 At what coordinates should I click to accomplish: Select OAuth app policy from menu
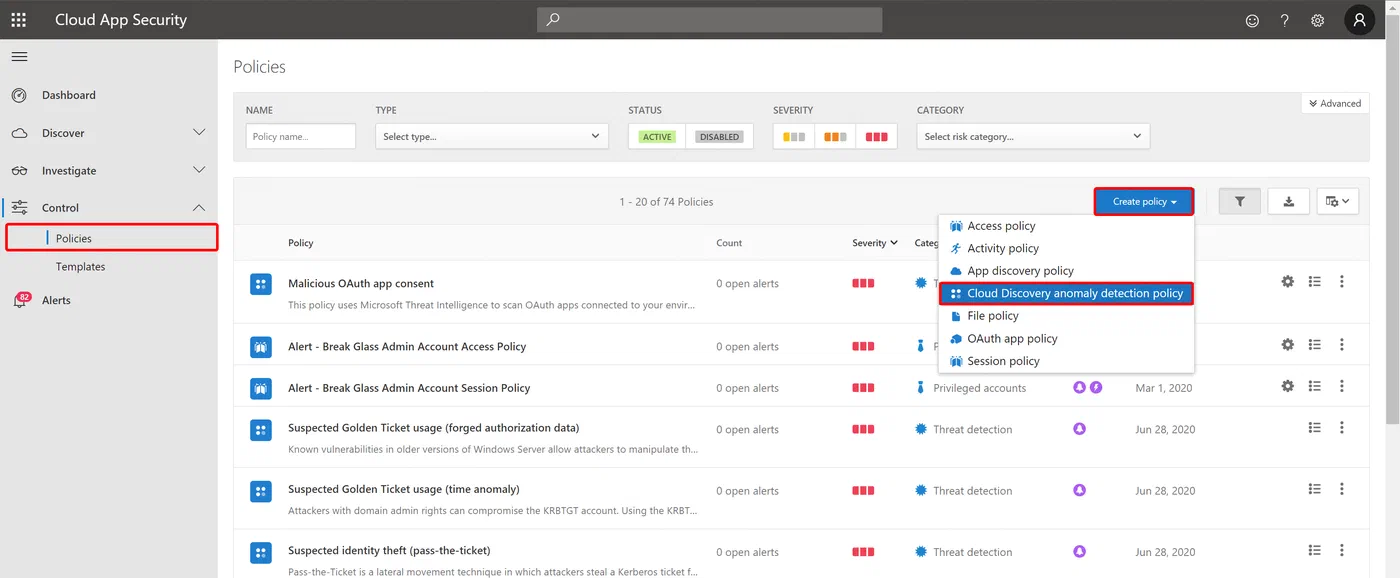coord(1066,338)
